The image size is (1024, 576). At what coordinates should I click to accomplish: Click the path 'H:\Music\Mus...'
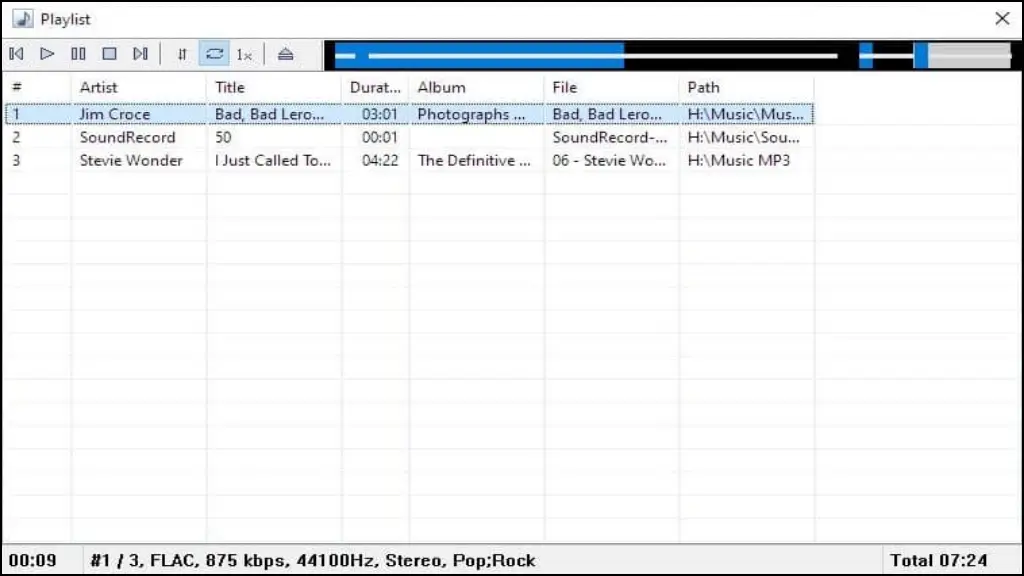tap(746, 114)
